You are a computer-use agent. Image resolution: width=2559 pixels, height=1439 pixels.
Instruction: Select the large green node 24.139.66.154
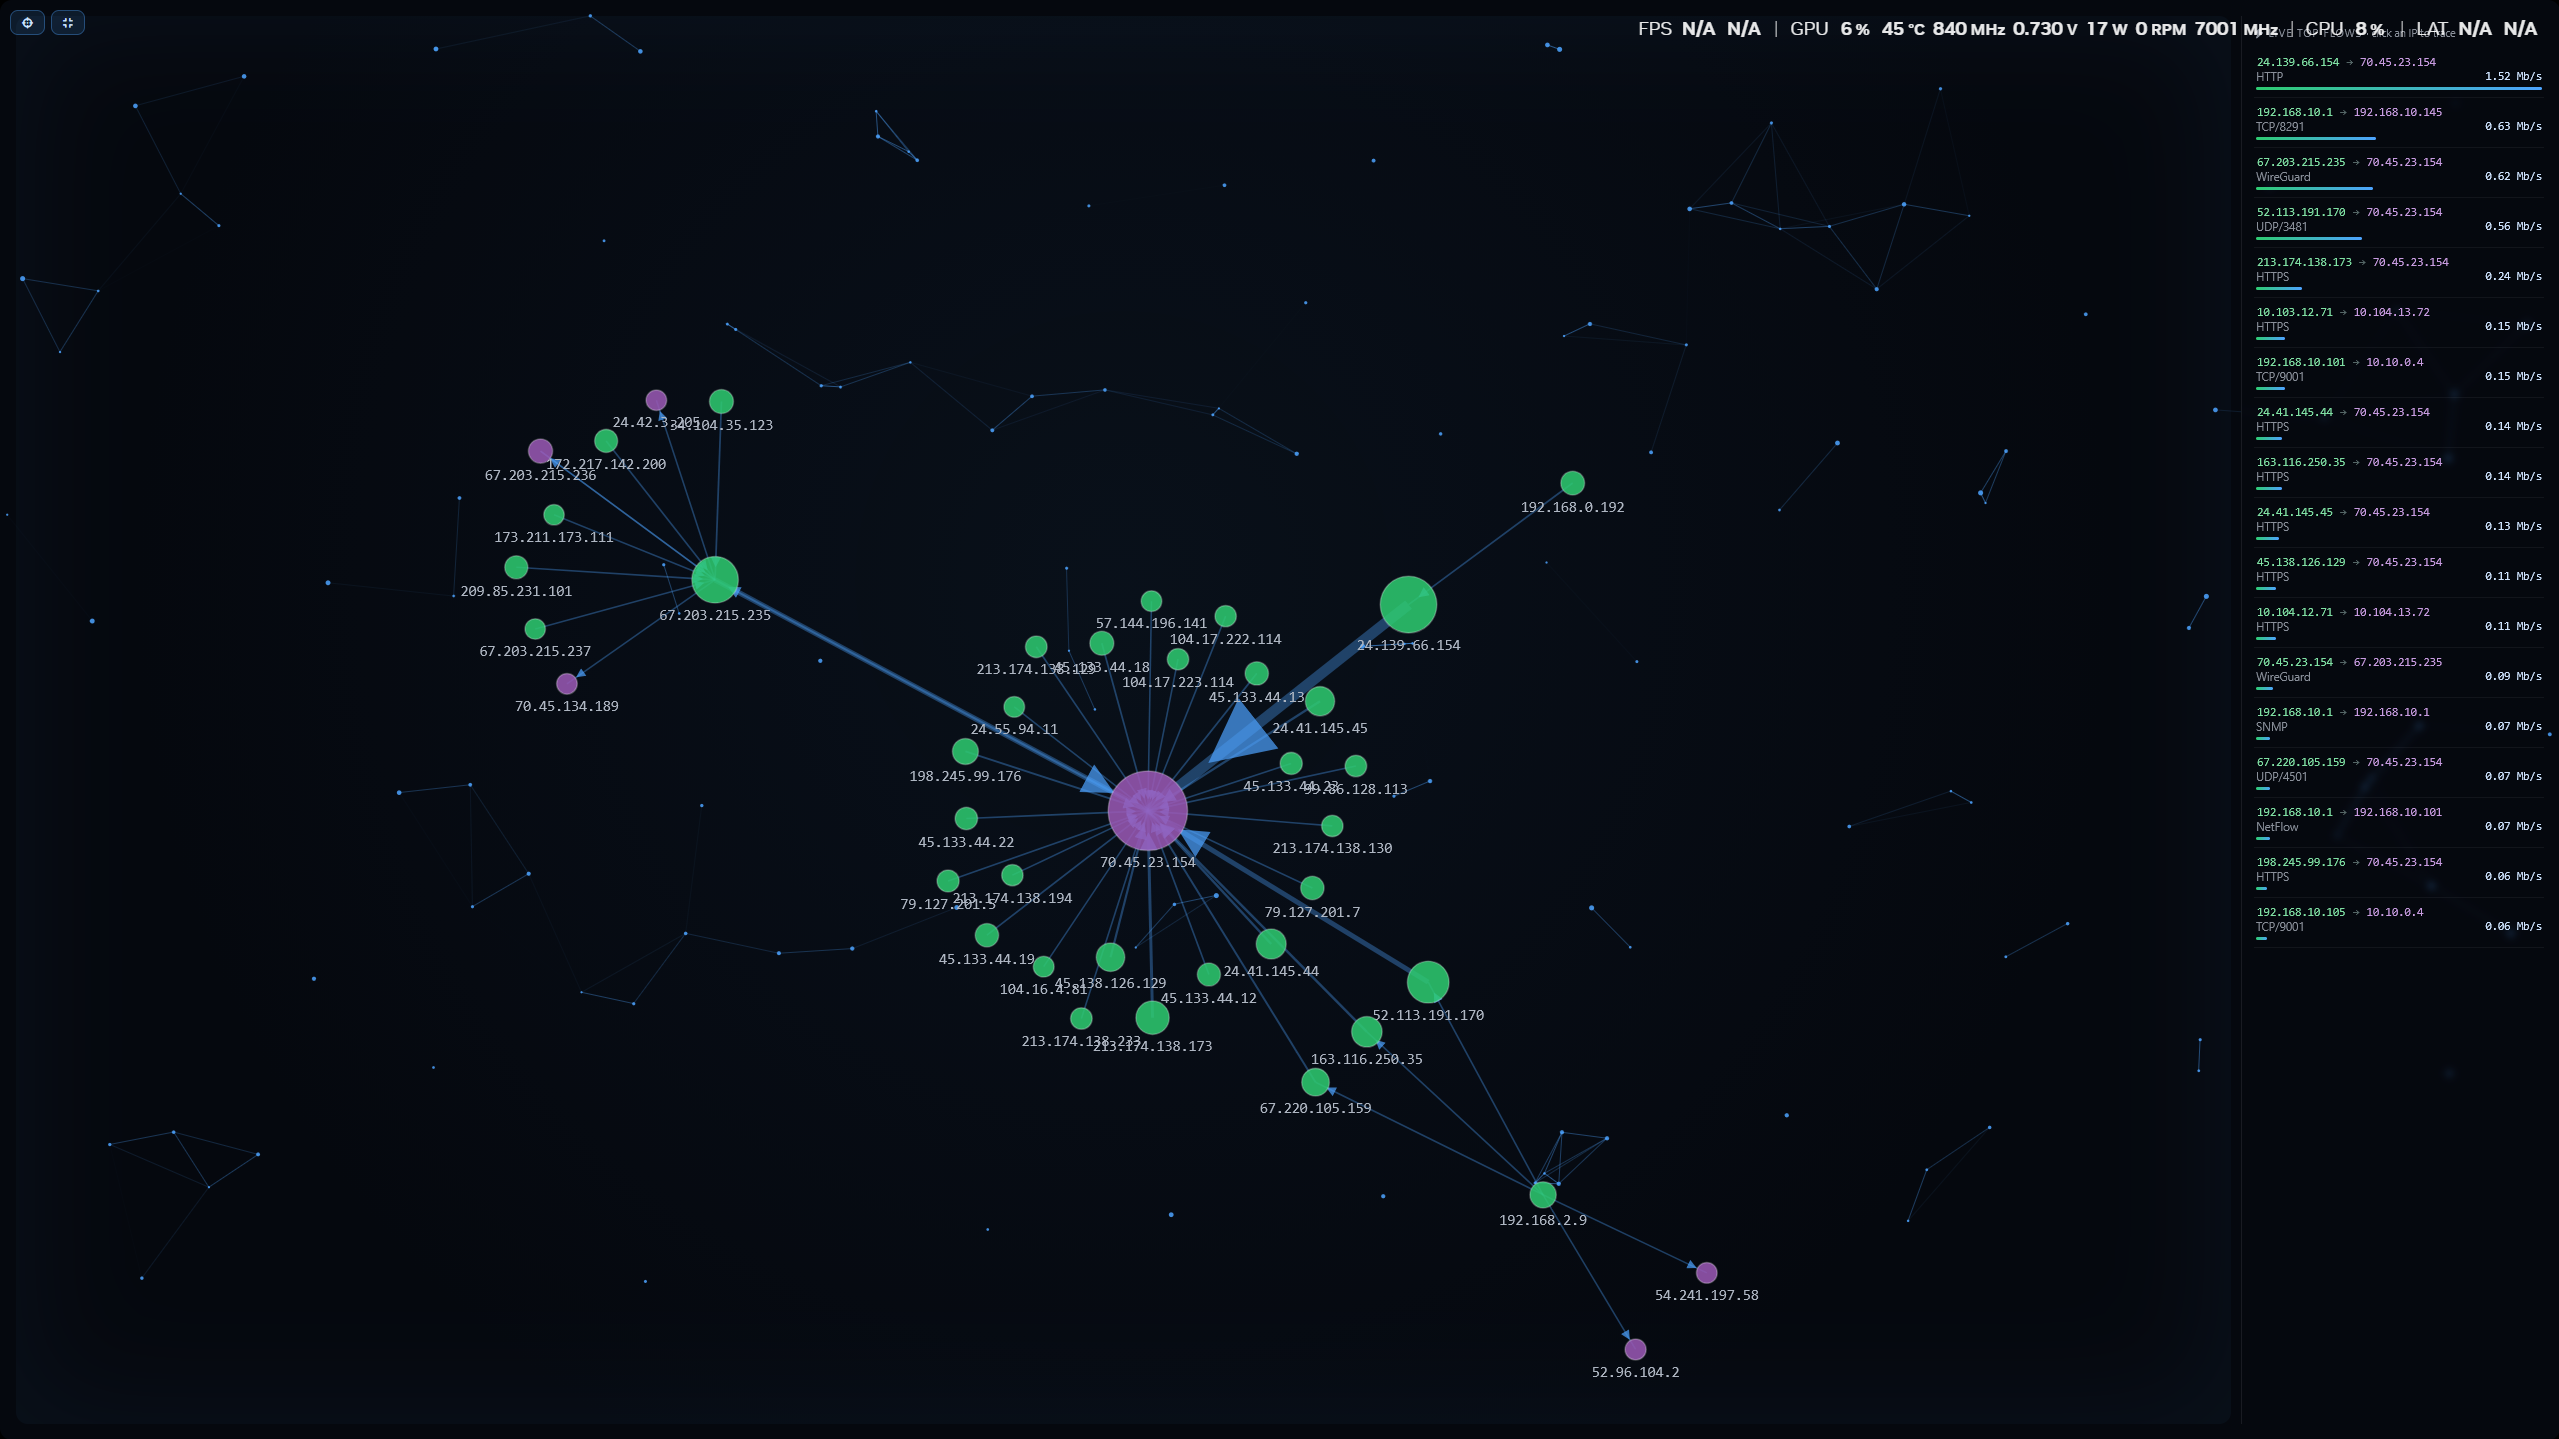[x=1408, y=604]
